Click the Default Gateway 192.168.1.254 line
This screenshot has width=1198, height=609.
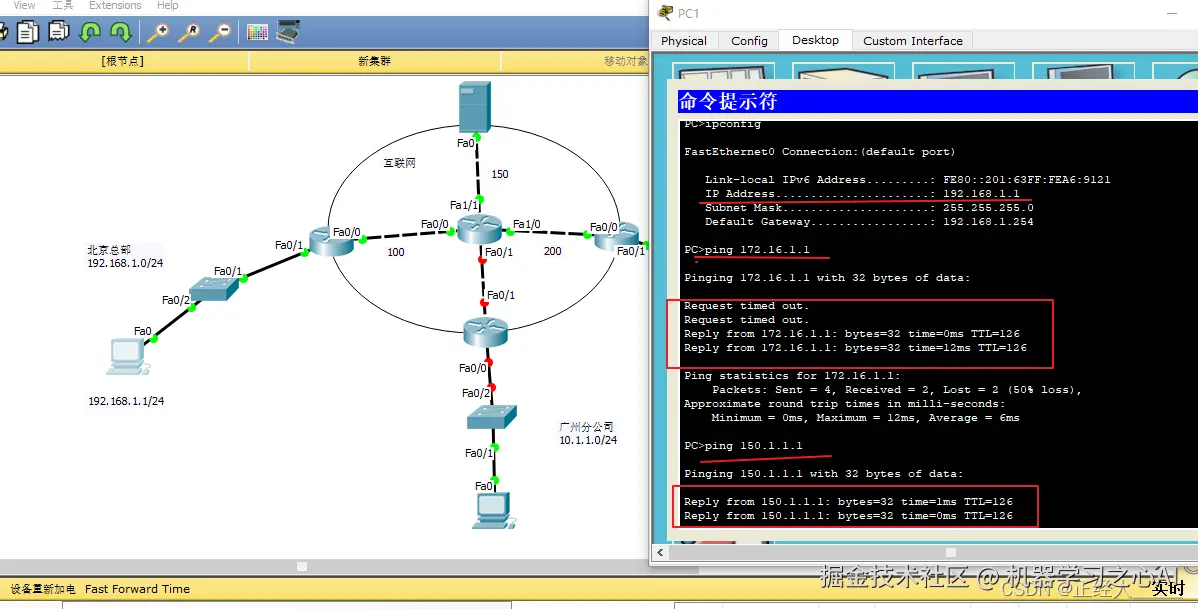point(869,222)
